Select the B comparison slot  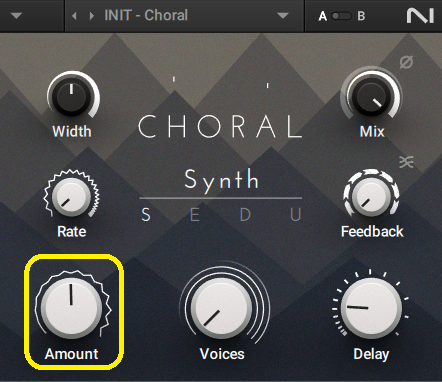coord(361,16)
